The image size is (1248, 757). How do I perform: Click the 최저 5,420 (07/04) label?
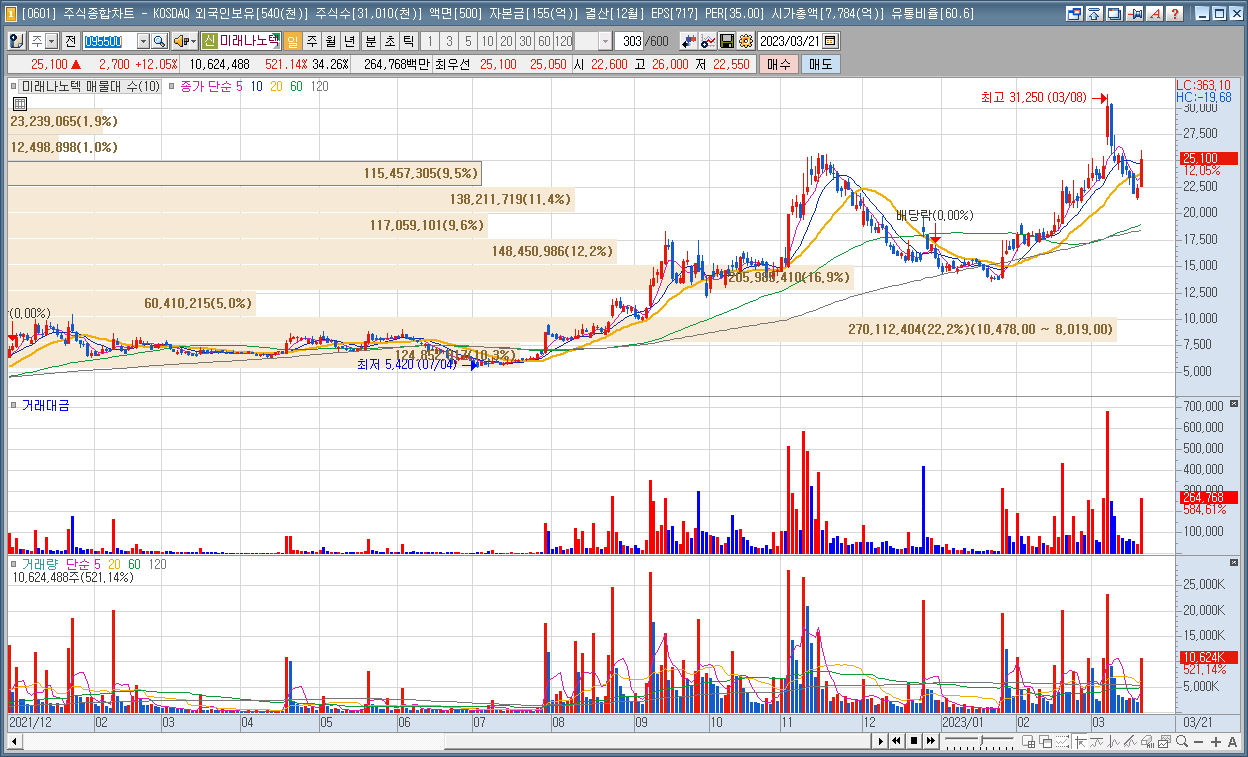[x=406, y=365]
